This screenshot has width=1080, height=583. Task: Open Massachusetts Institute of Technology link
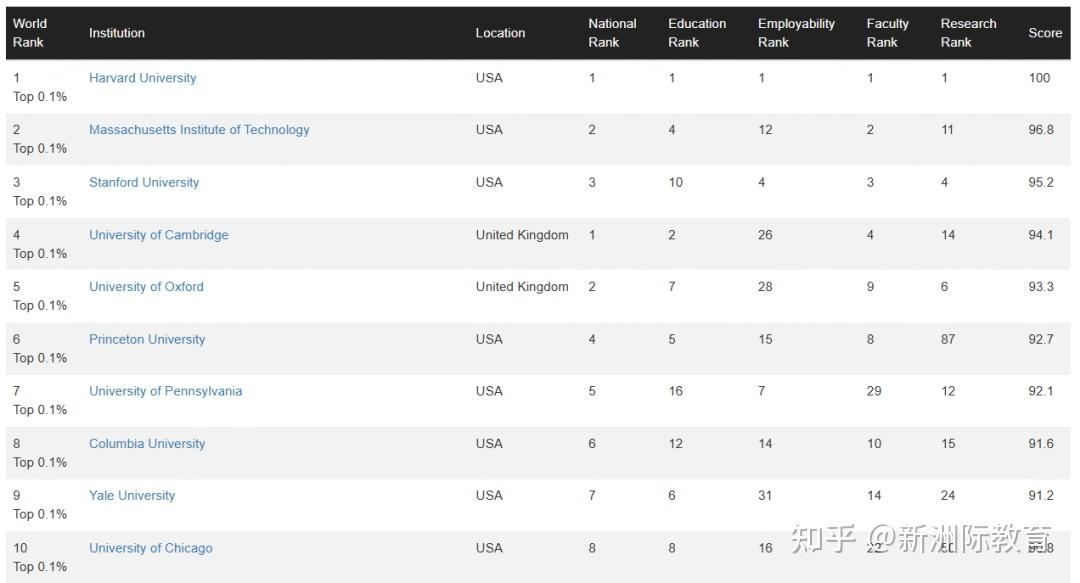pyautogui.click(x=199, y=130)
